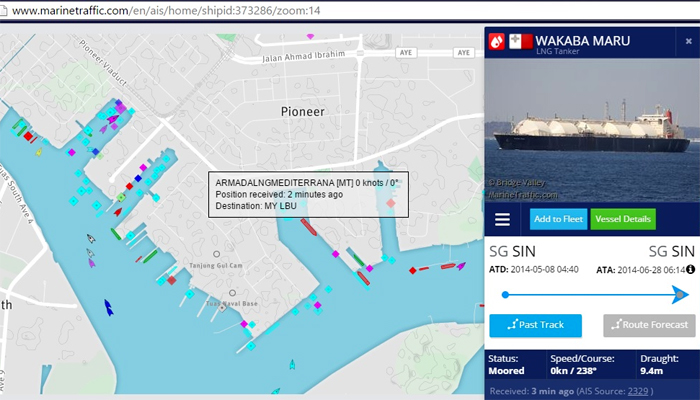Click the arrival port 'SG SIN' above ATA
This screenshot has width=700, height=400.
672,252
